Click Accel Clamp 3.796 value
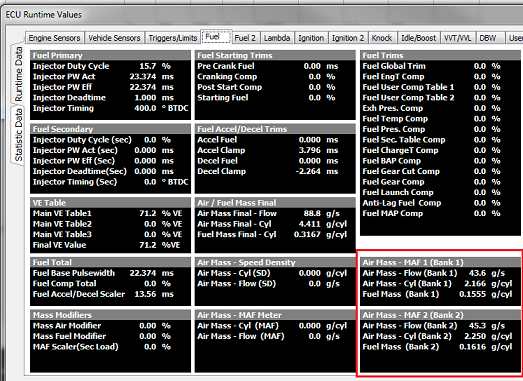The height and width of the screenshot is (381, 523). pos(310,150)
